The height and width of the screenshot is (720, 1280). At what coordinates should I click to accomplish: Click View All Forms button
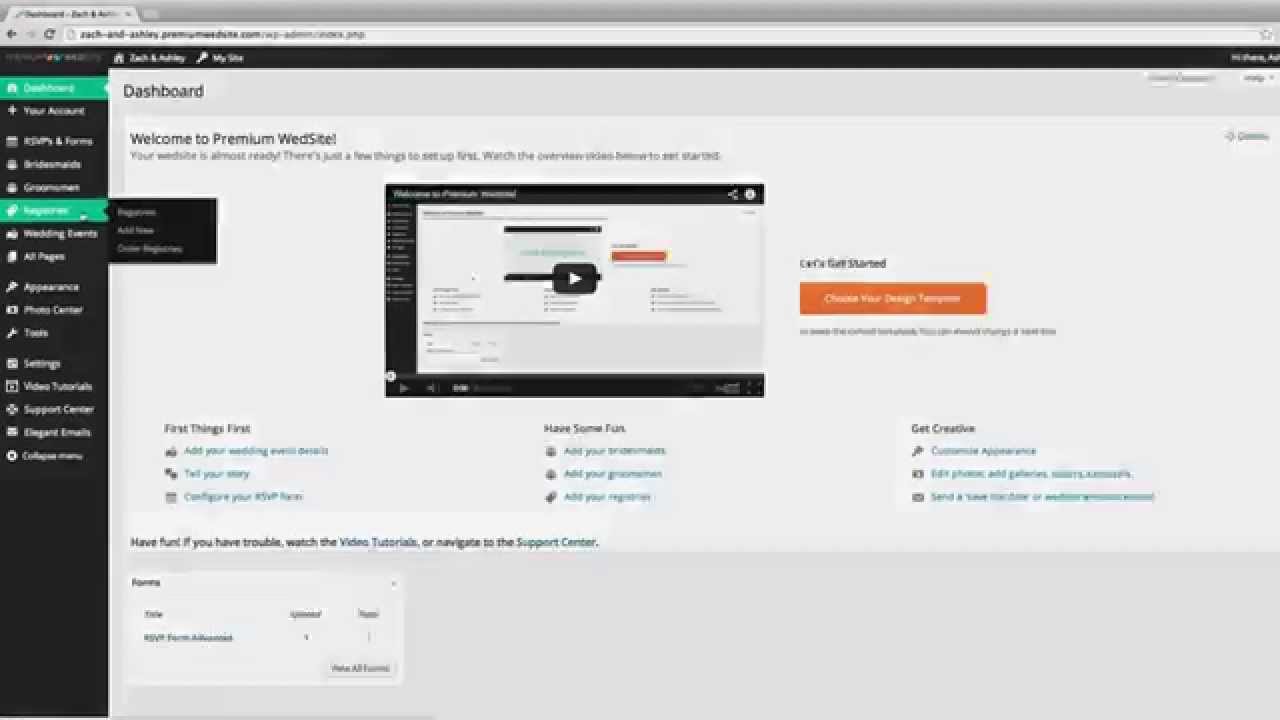coord(360,668)
